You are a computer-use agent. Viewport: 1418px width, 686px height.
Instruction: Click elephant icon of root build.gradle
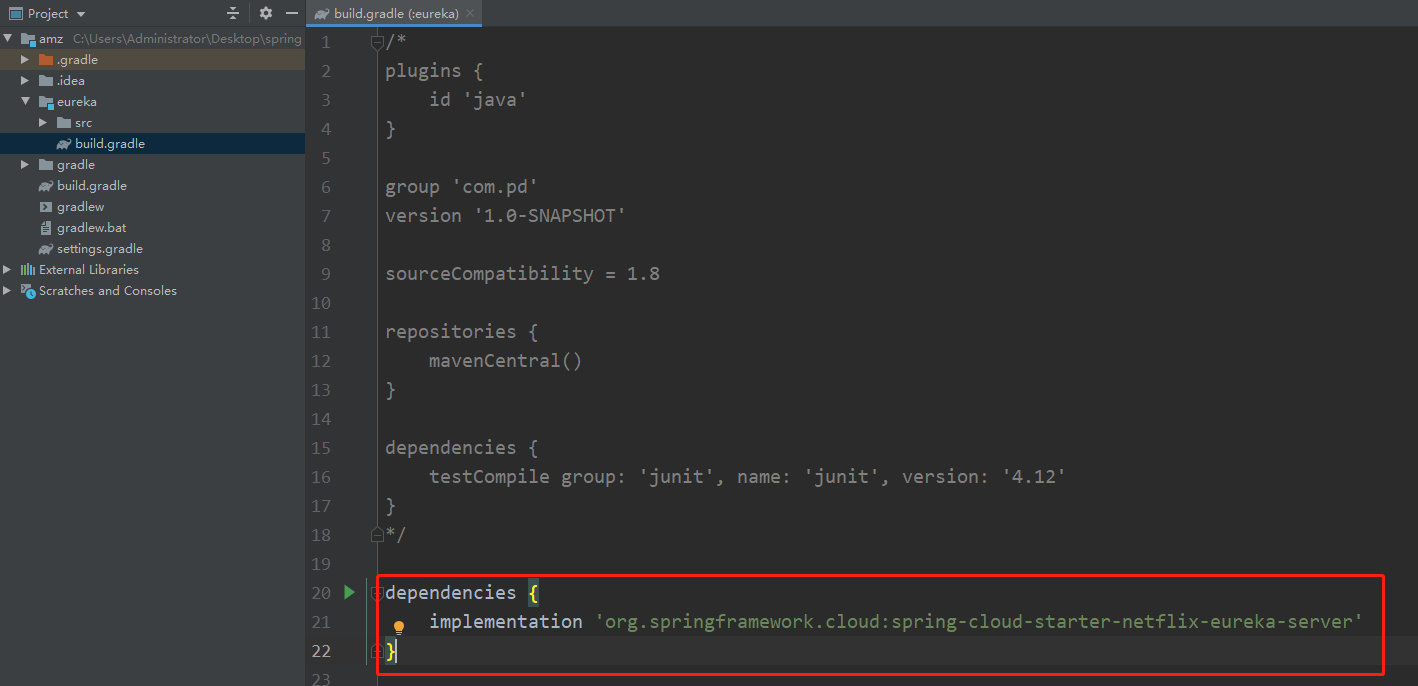click(46, 186)
